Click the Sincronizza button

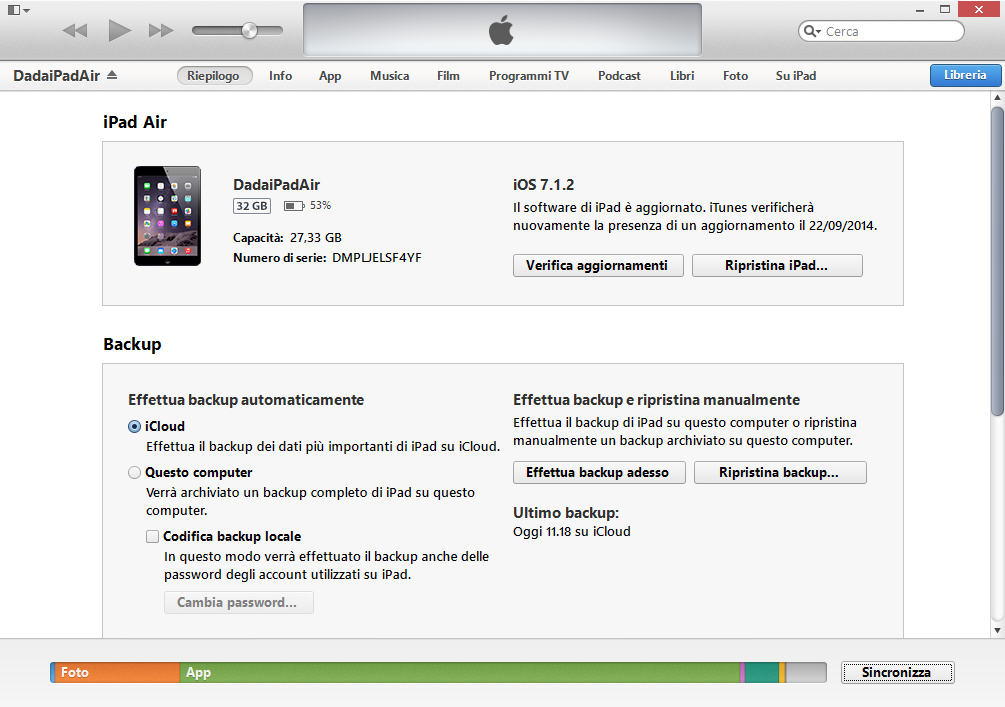[897, 673]
